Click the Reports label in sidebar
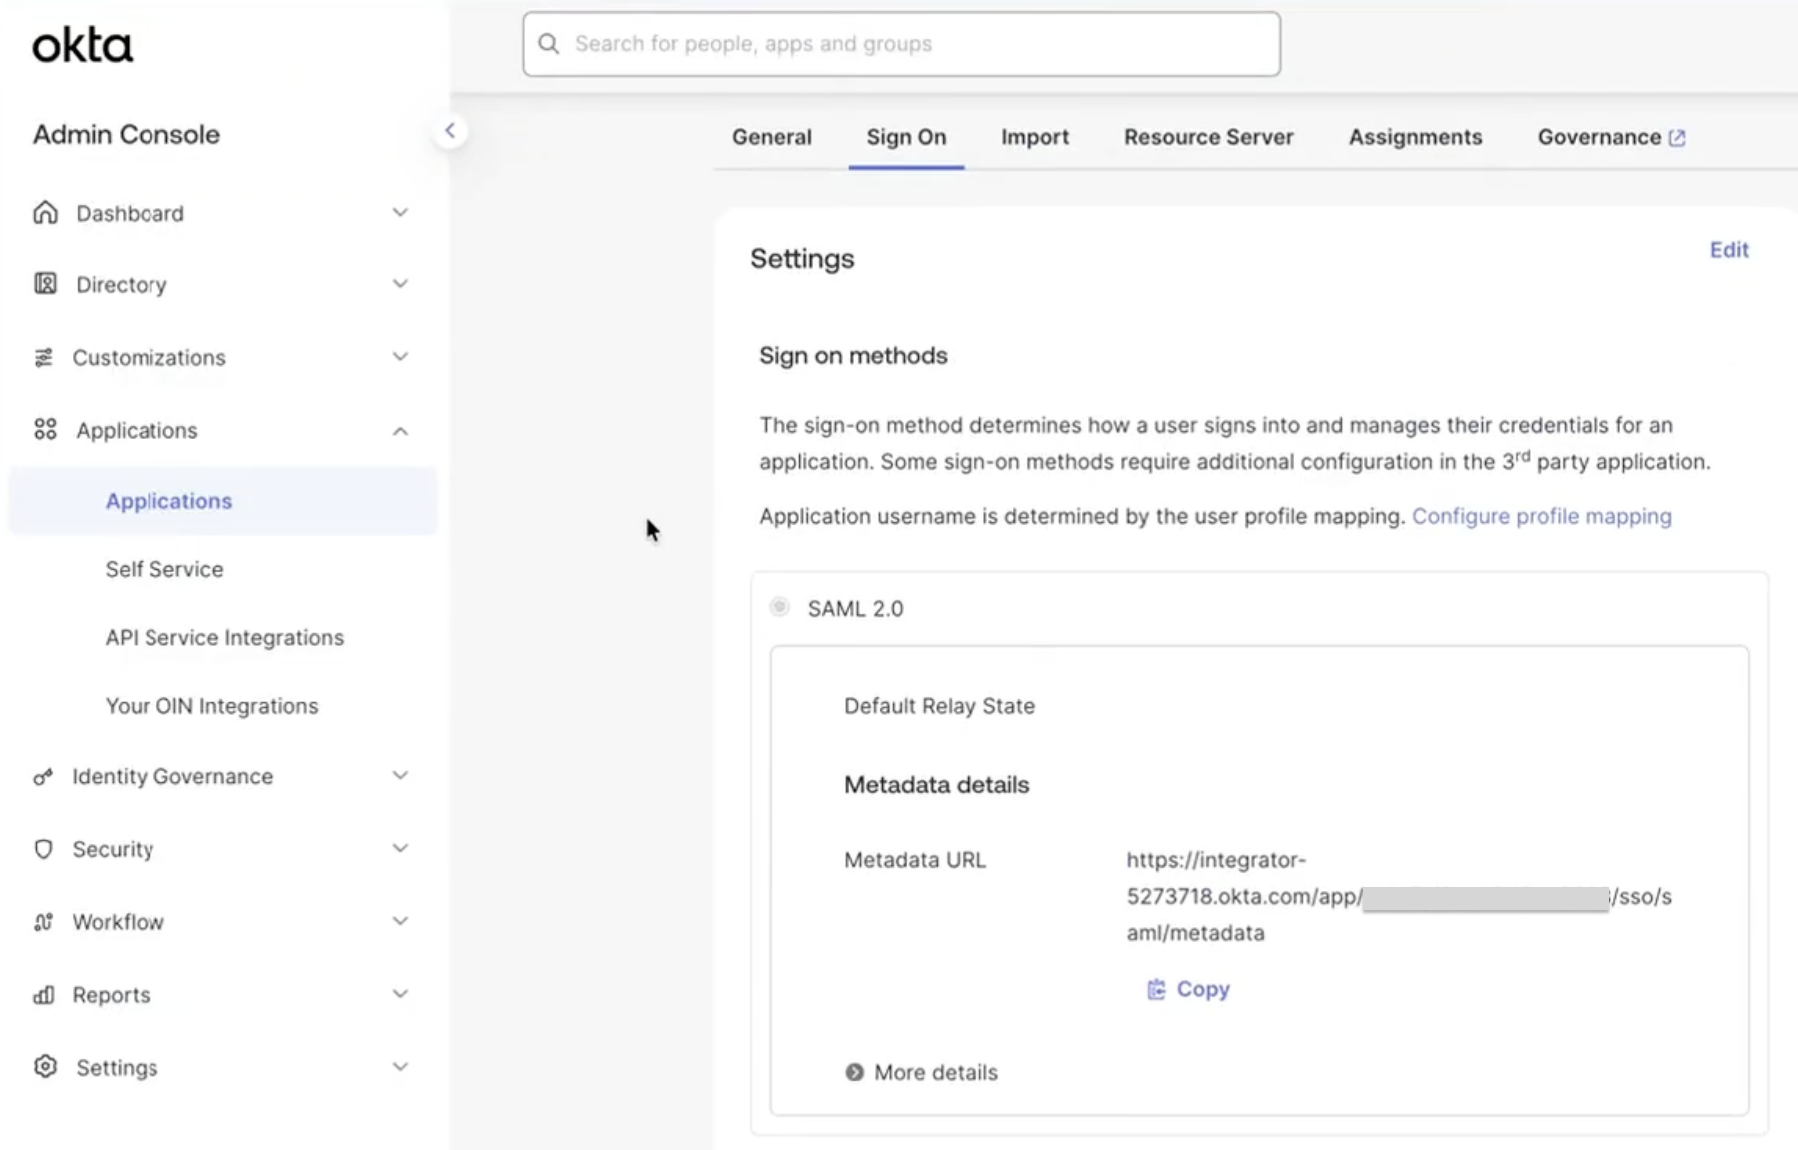1798x1150 pixels. [111, 995]
